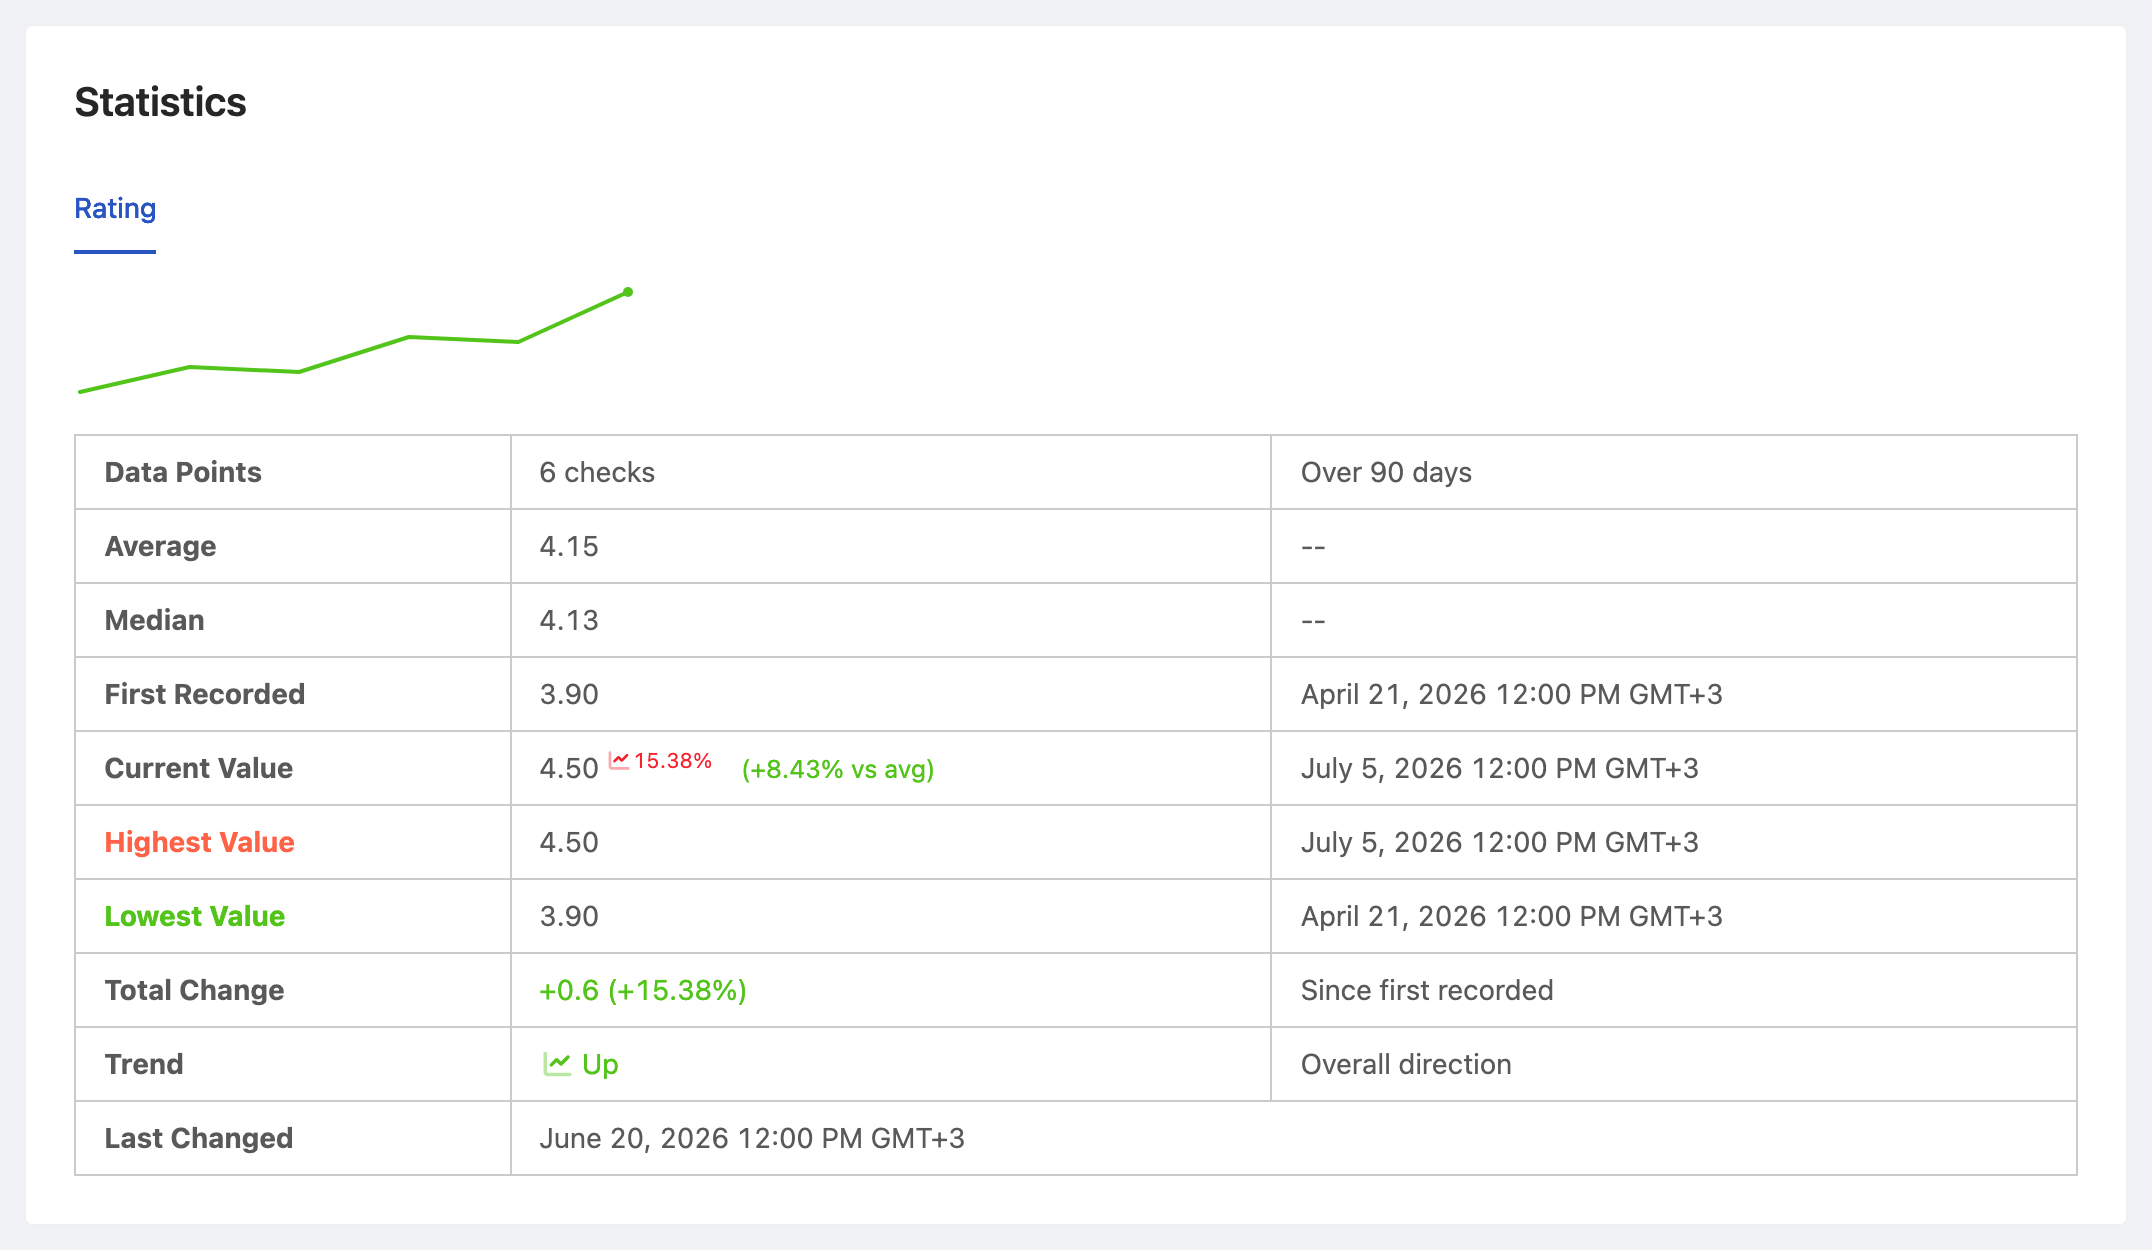Click the red Highest Value label
The height and width of the screenshot is (1250, 2152).
click(x=200, y=842)
